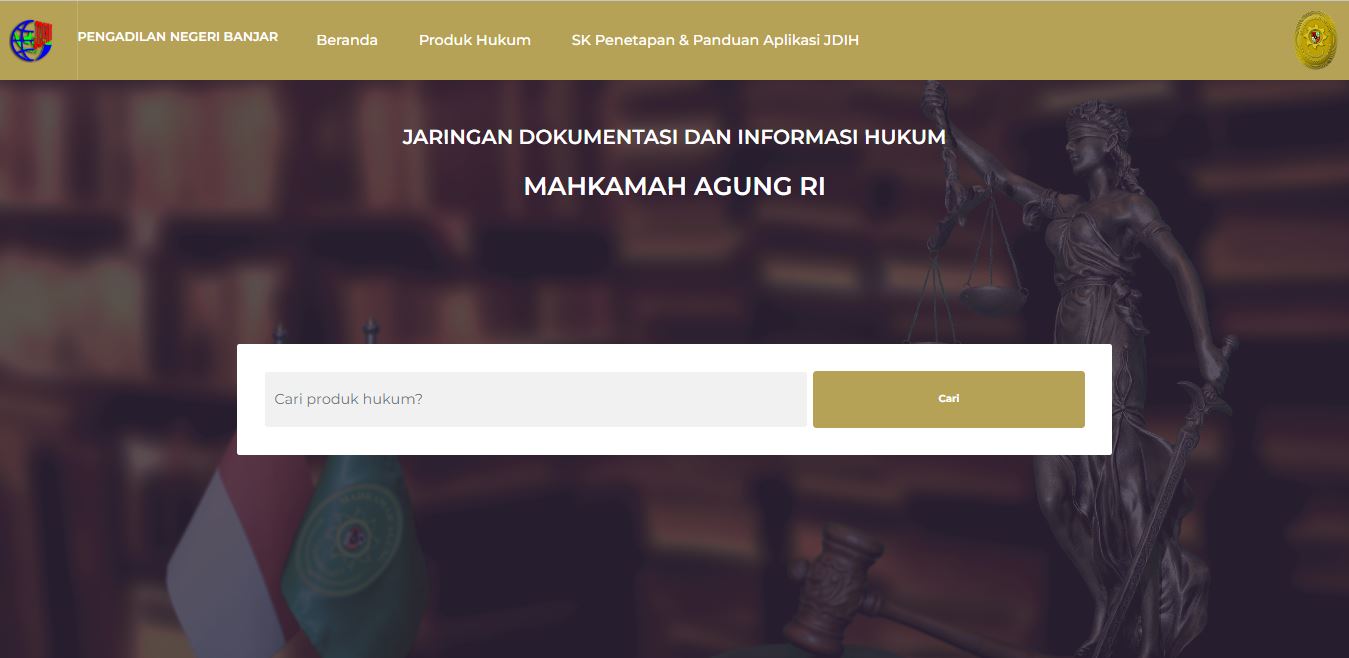The image size is (1349, 658).
Task: Open SK Penetapan & Panduan Aplikasi JDIH
Action: [715, 40]
